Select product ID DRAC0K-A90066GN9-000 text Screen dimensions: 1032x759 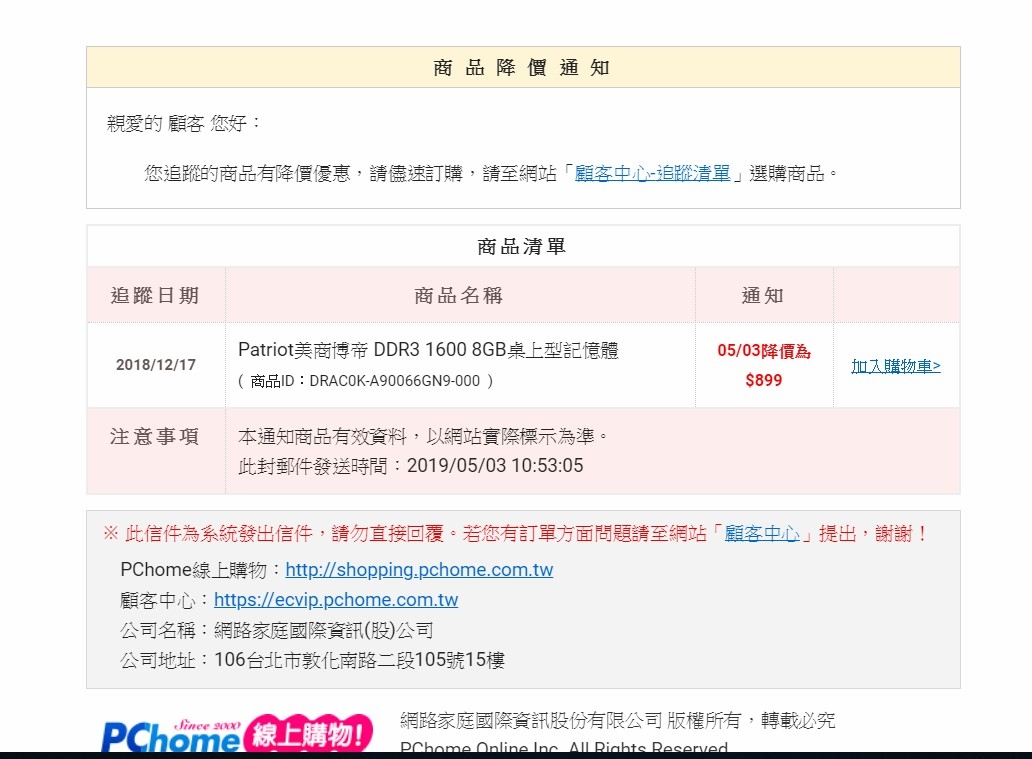(395, 381)
